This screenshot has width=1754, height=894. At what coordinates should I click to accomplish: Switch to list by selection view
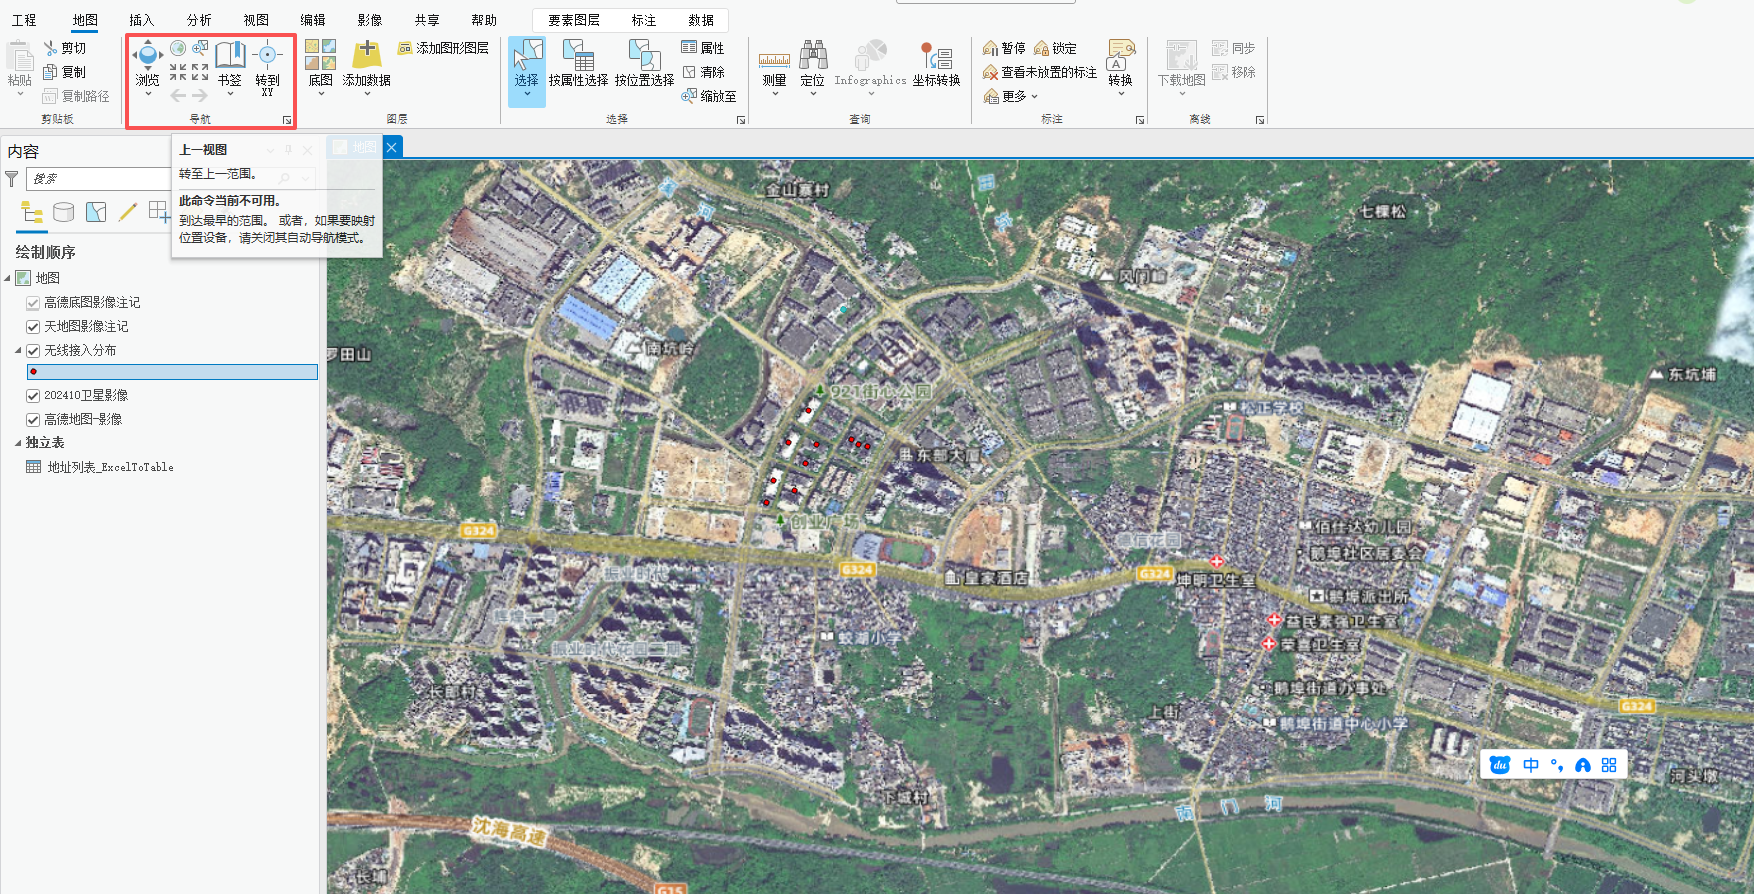pos(96,212)
